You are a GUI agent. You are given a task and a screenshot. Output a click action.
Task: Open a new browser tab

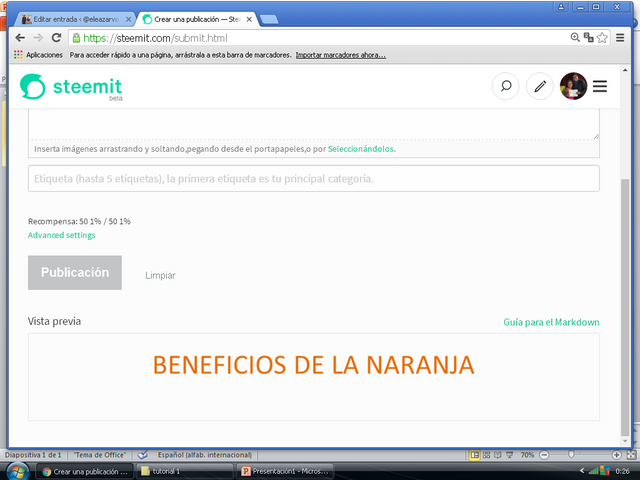269,19
